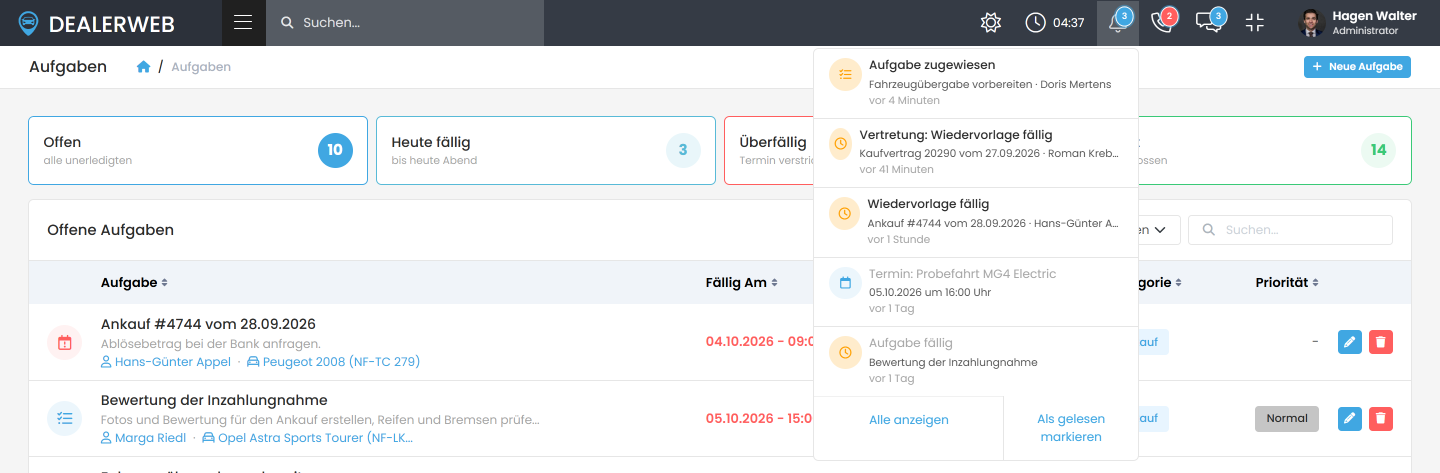The image size is (1440, 473).
Task: Click due date 04.10.2026
Action: tap(759, 342)
